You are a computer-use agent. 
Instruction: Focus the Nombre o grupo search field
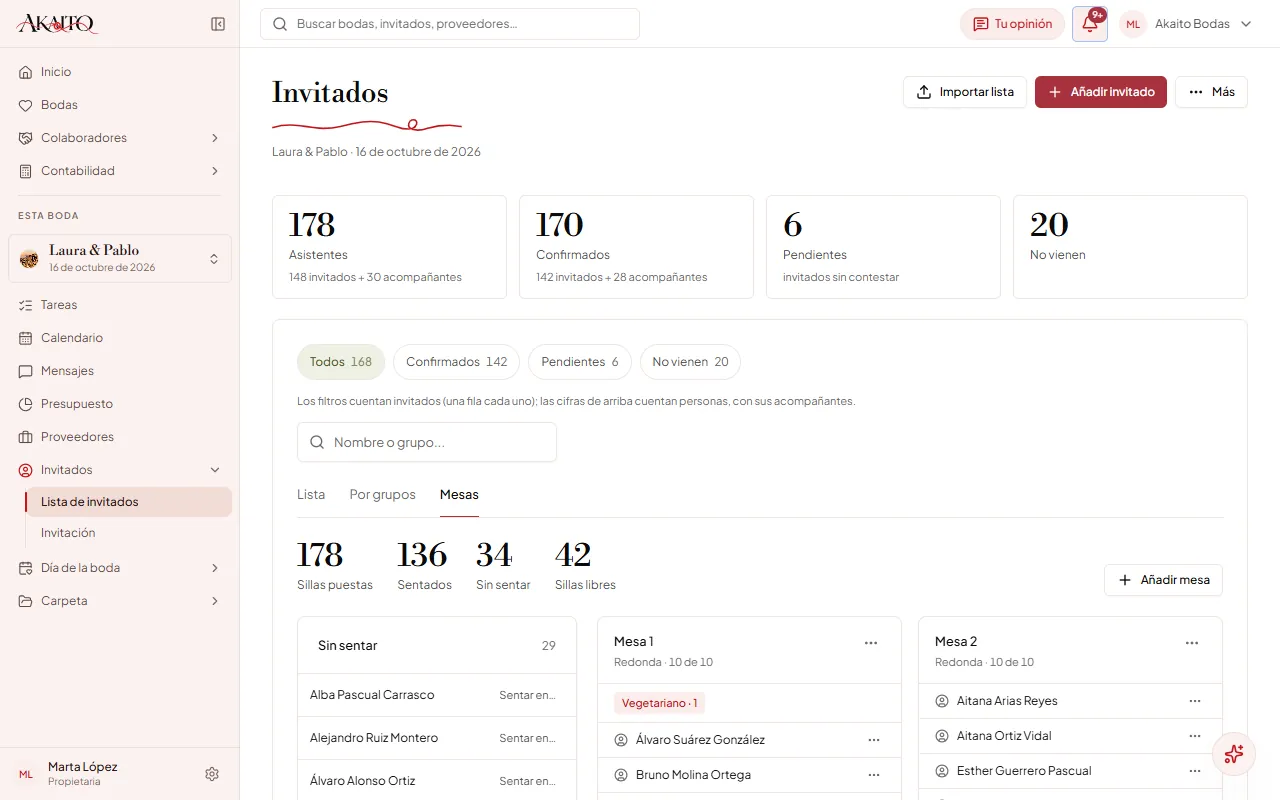pyautogui.click(x=427, y=442)
